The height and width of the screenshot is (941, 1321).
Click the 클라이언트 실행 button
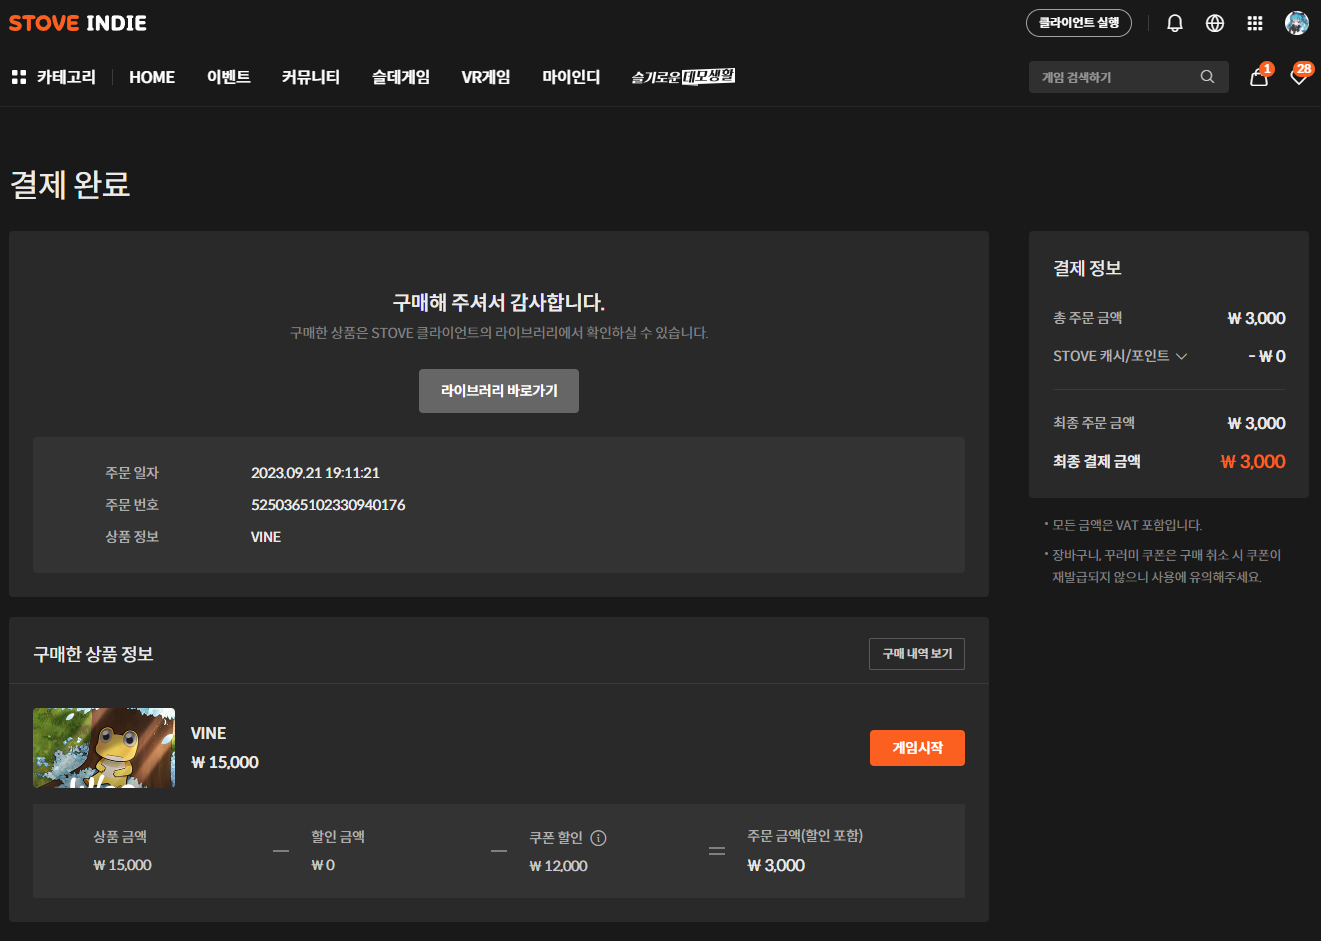click(1078, 23)
